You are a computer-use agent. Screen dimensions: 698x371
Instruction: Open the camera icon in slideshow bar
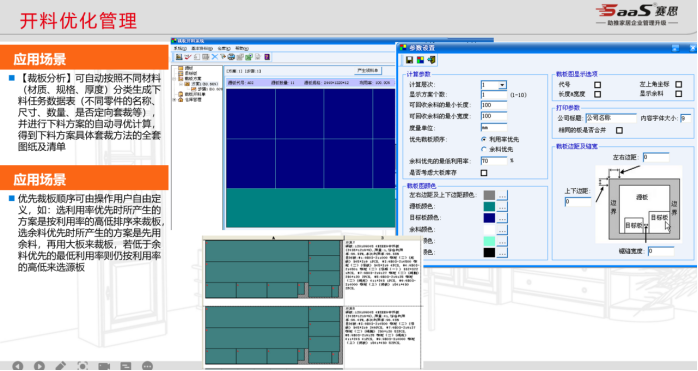pos(104,366)
